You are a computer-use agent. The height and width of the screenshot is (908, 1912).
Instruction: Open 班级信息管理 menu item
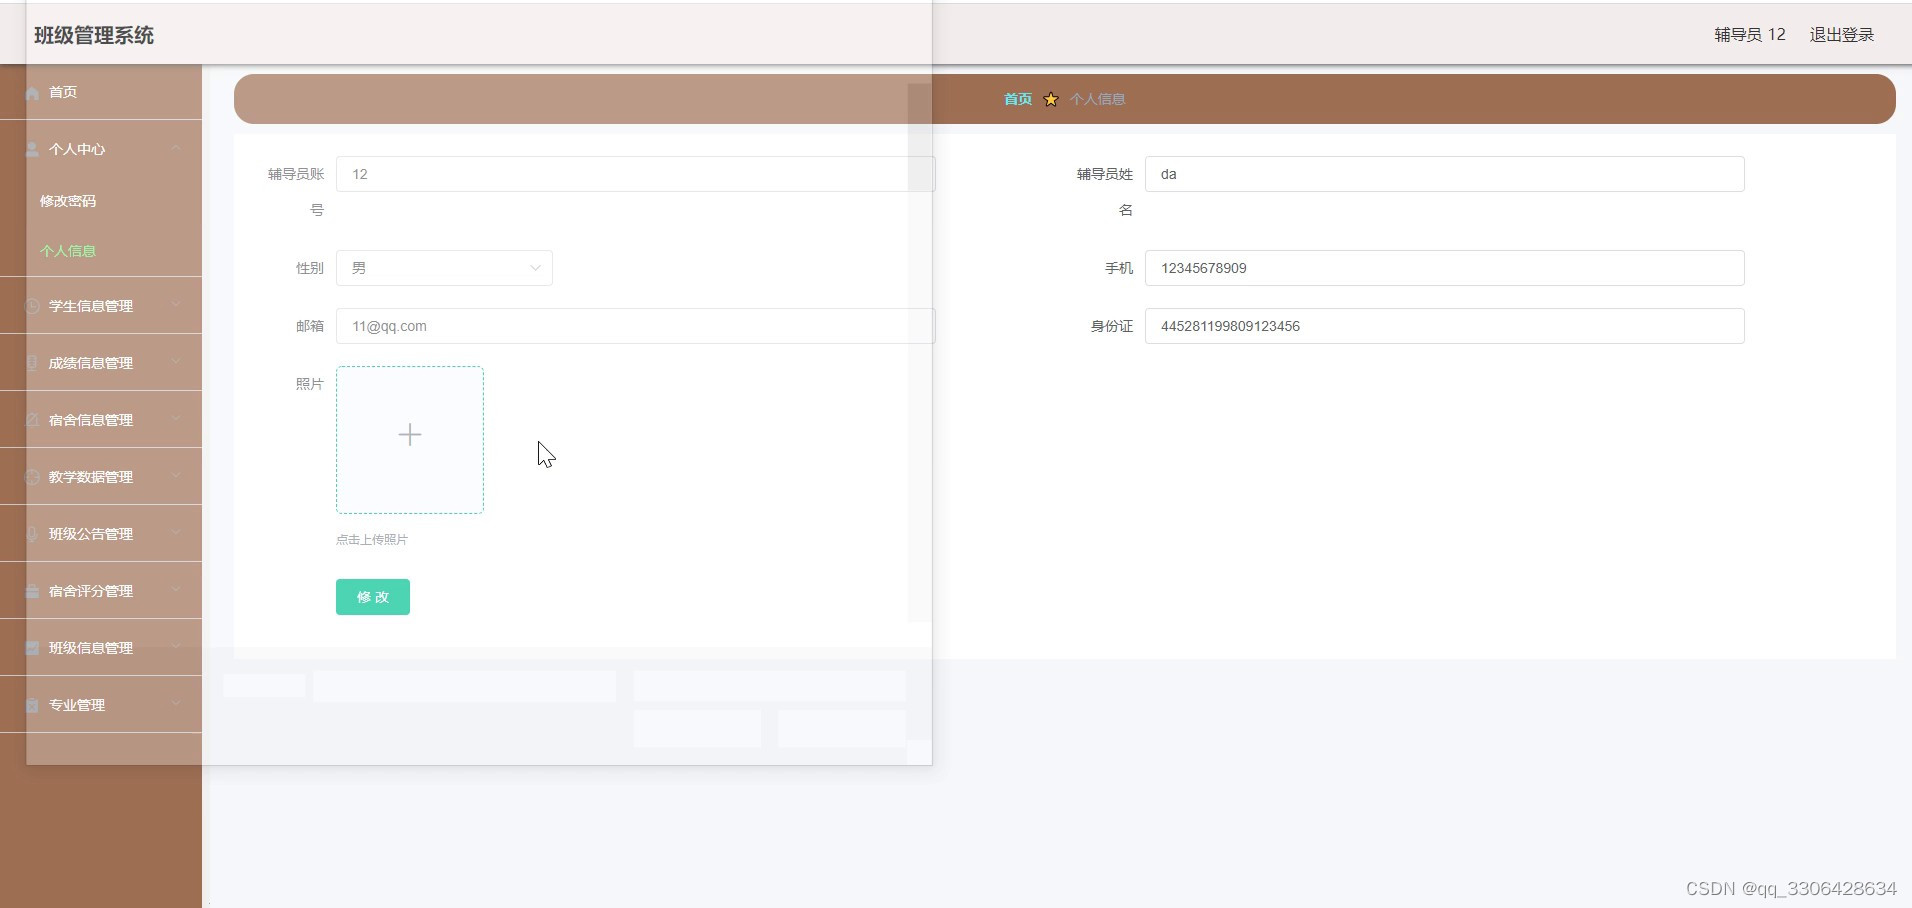(101, 648)
